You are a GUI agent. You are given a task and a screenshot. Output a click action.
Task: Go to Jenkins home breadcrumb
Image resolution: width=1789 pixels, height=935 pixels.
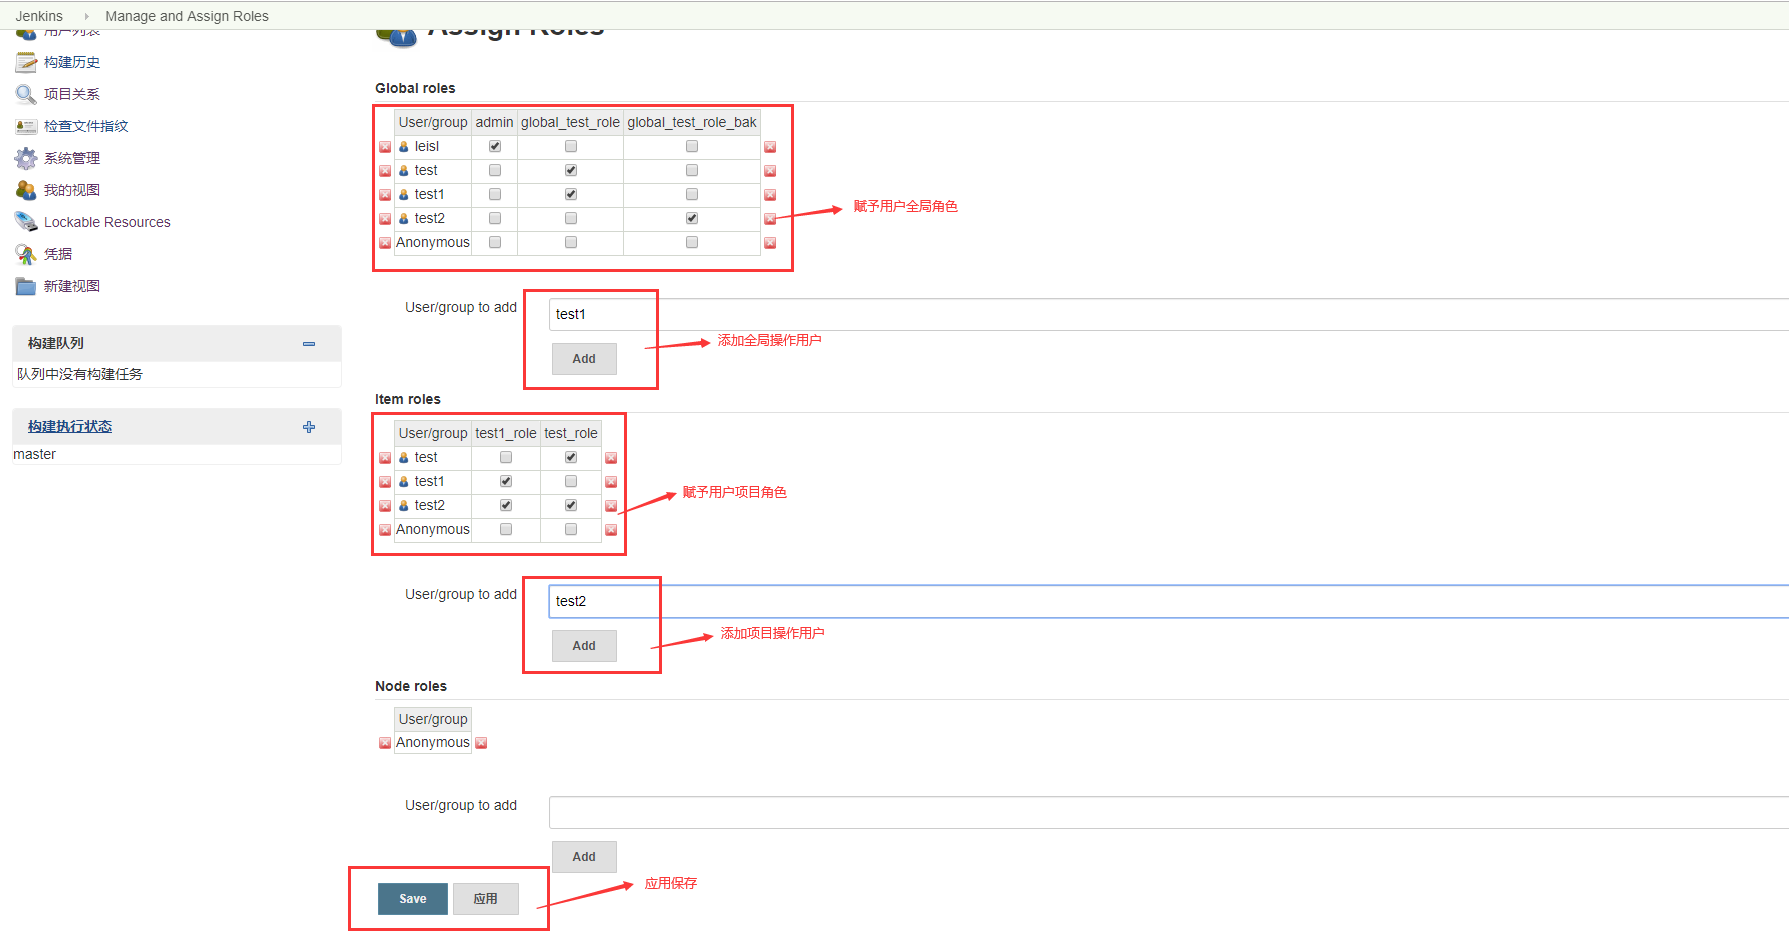(x=39, y=16)
